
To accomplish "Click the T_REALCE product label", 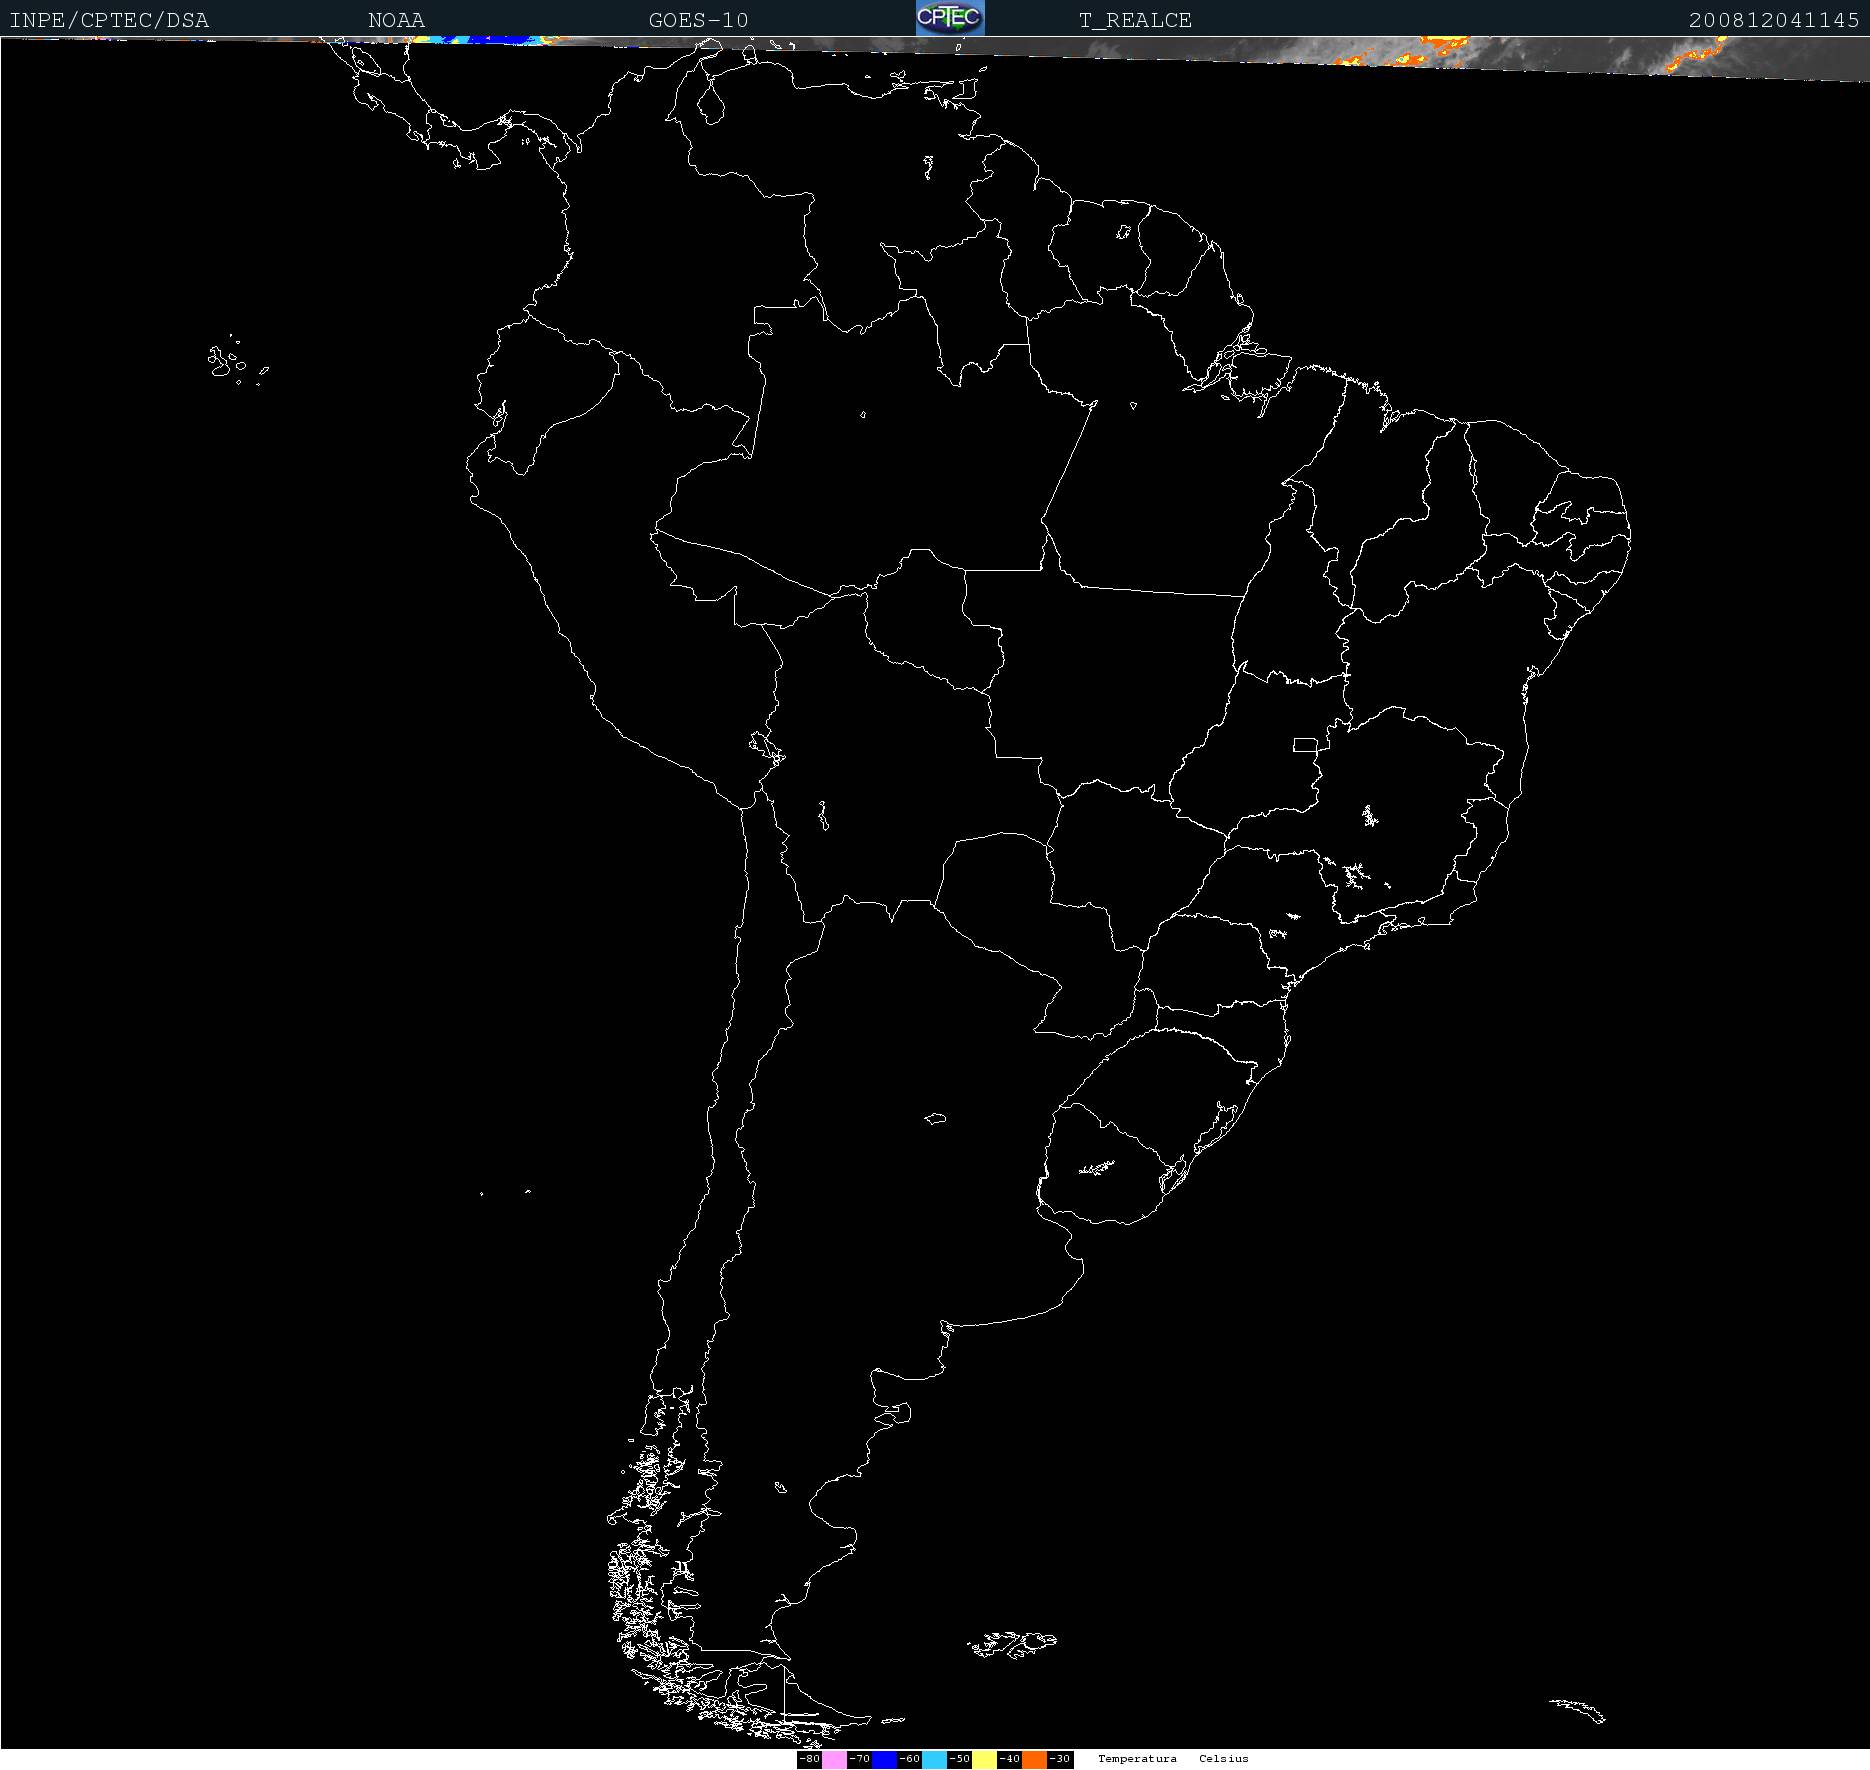I will (x=1136, y=20).
